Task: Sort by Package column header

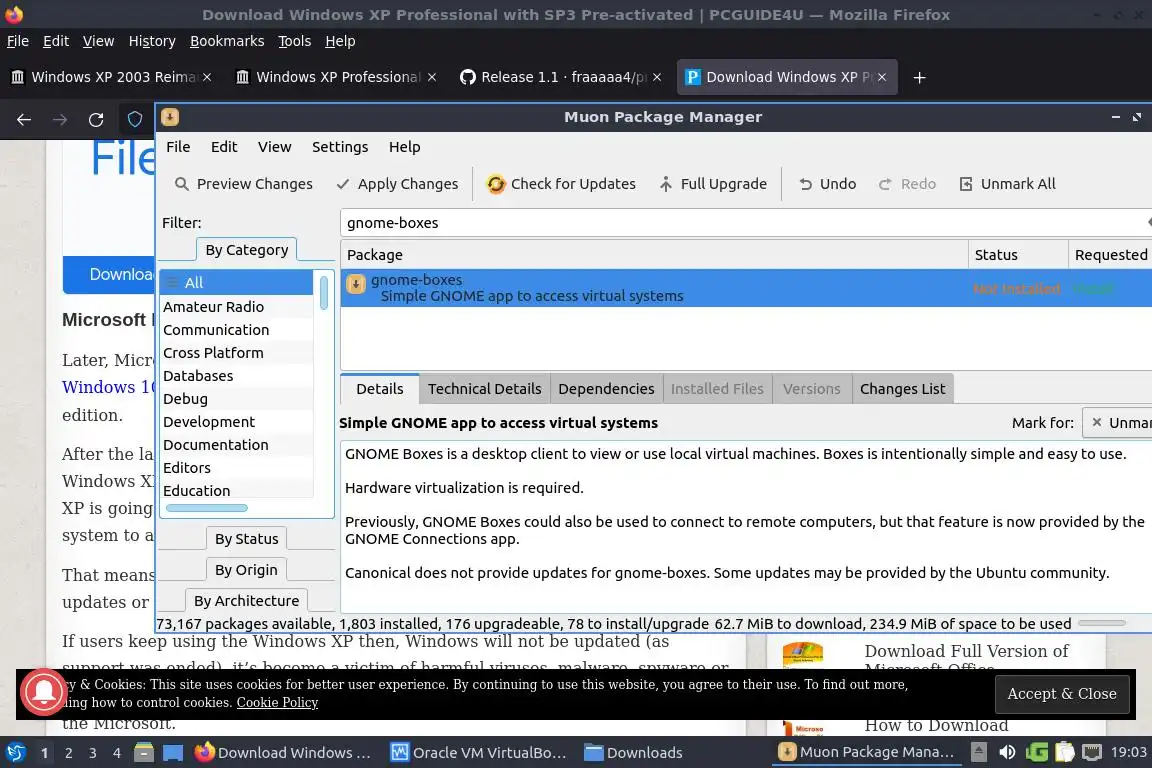Action: pyautogui.click(x=654, y=255)
